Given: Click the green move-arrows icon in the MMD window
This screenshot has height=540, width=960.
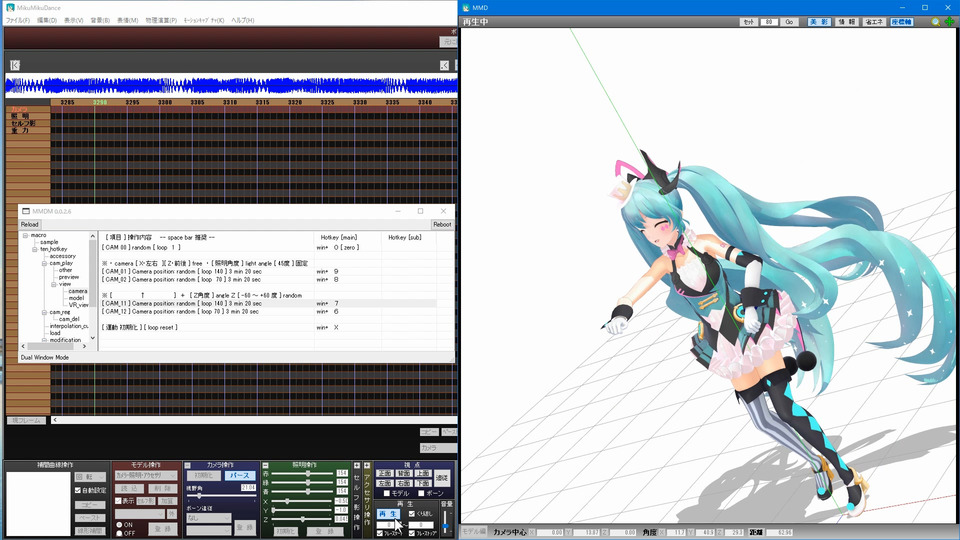Looking at the screenshot, I should coord(949,21).
